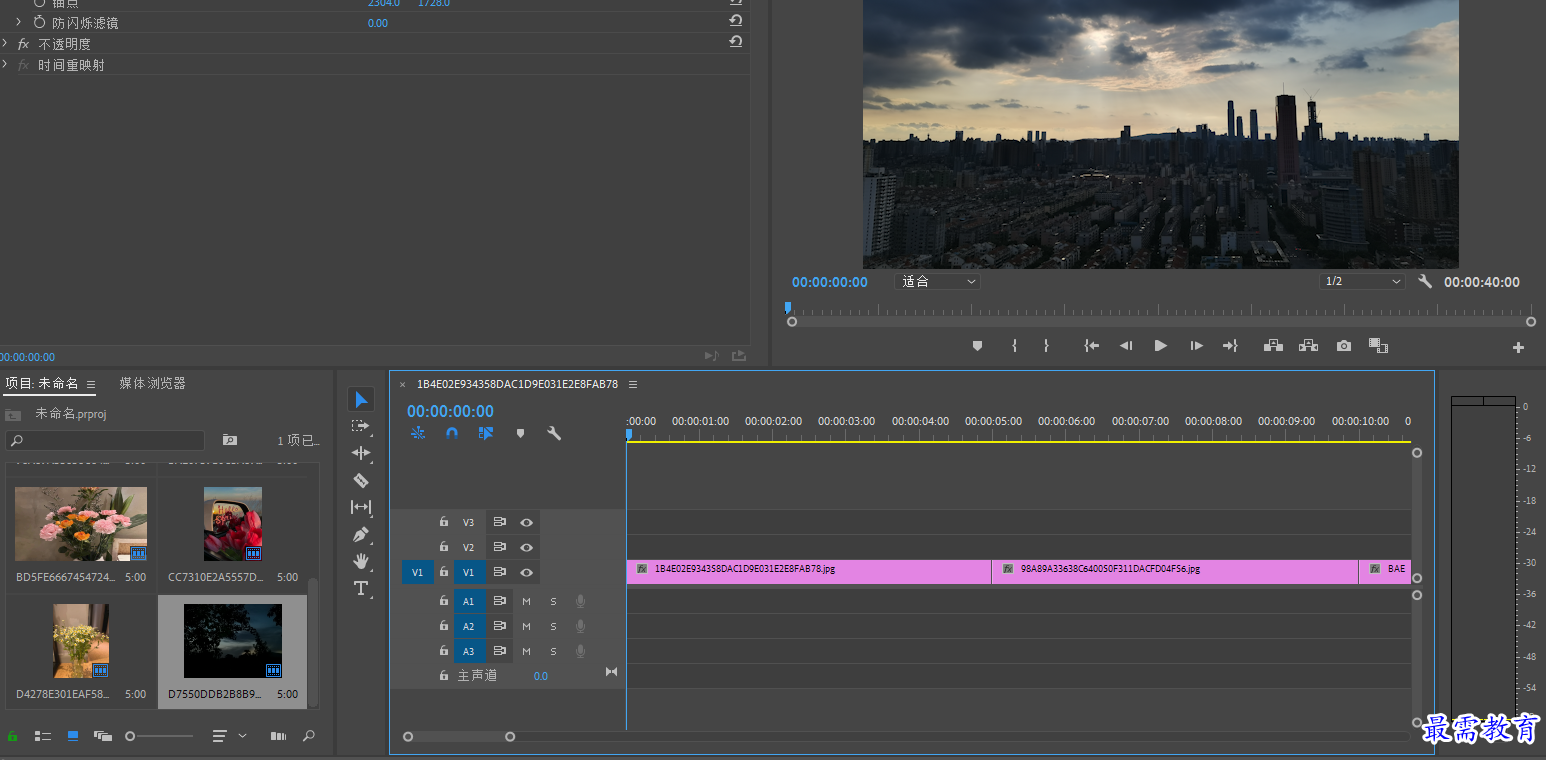The width and height of the screenshot is (1546, 760).
Task: Click the Extract button
Action: 1308,346
